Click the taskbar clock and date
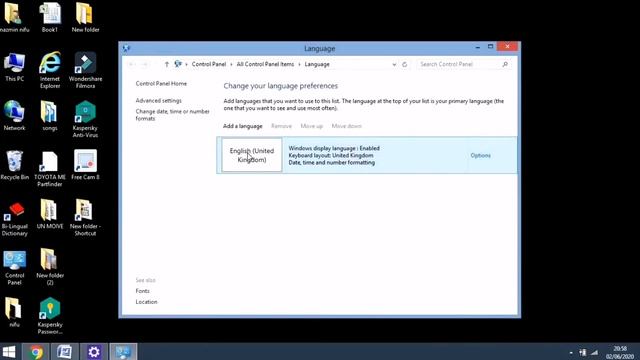The image size is (640, 360). coord(620,352)
